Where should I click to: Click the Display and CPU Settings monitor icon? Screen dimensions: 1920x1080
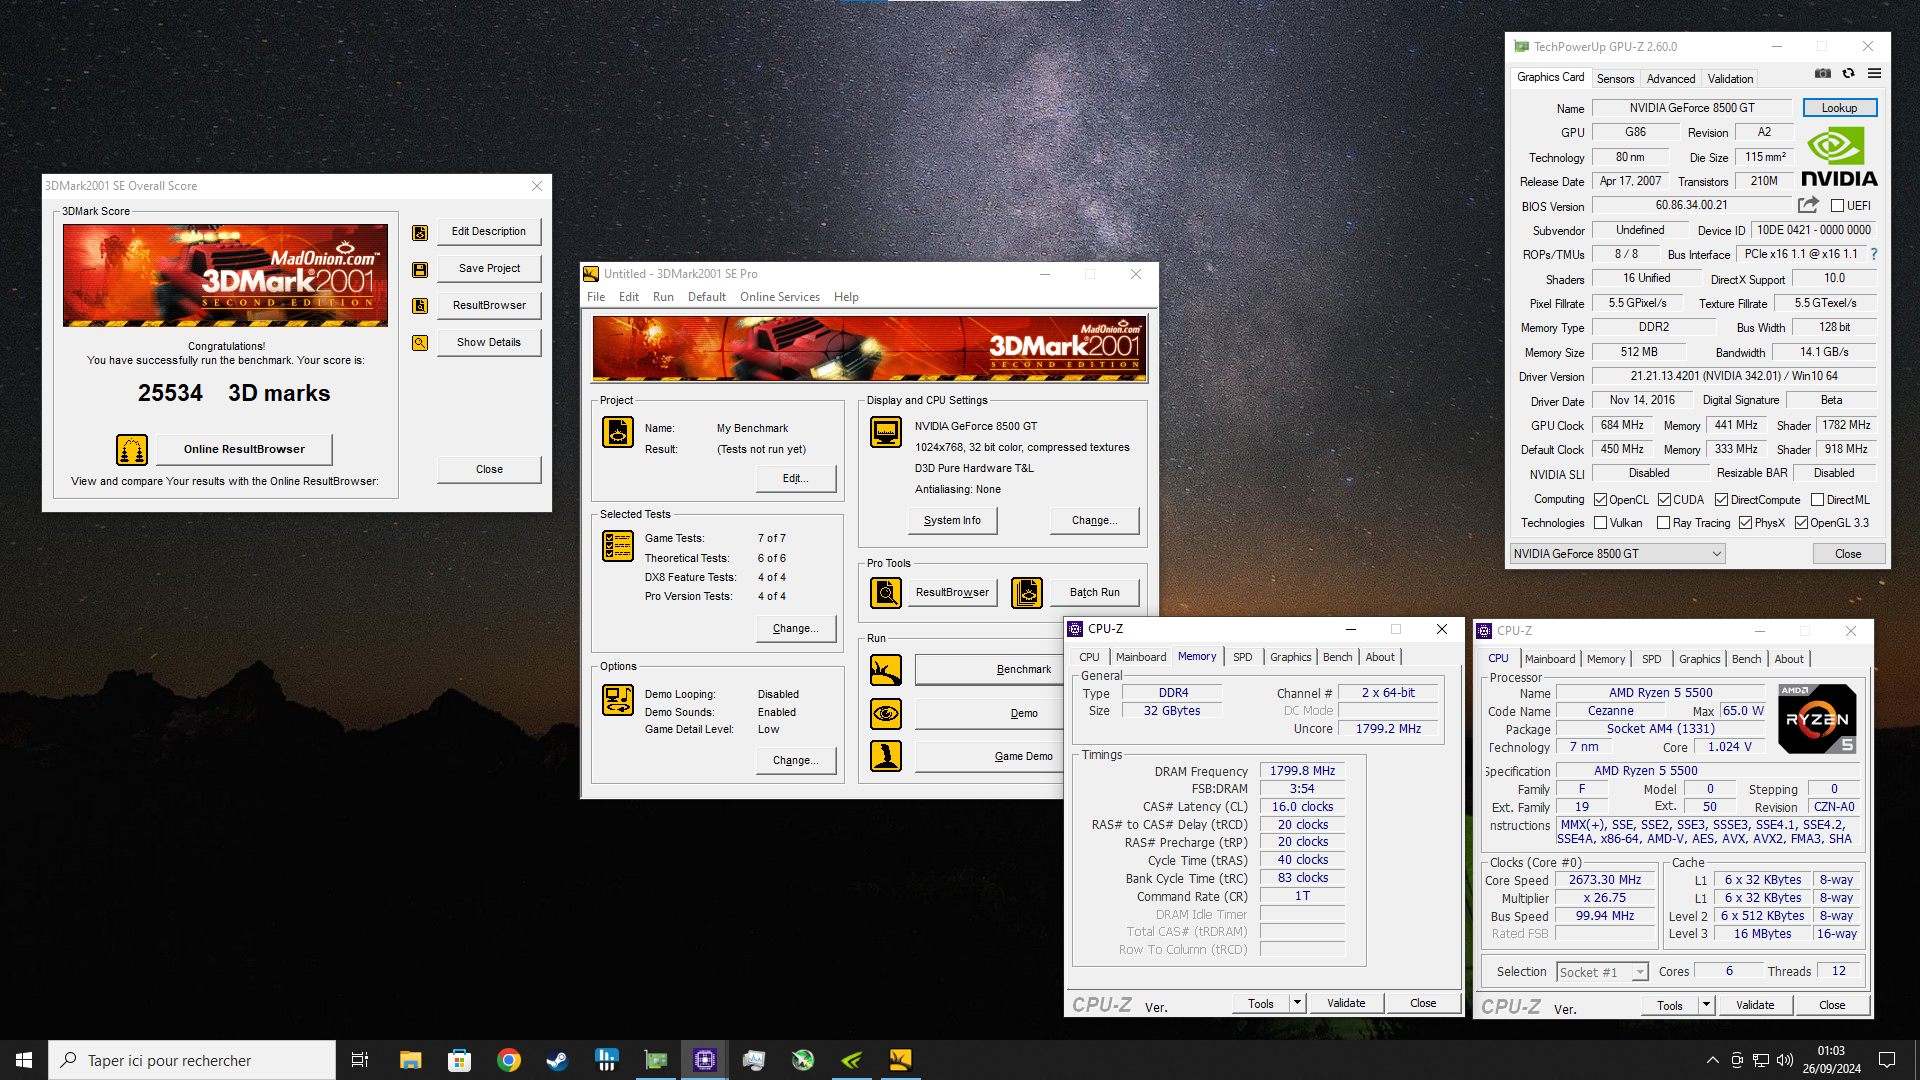(x=886, y=432)
